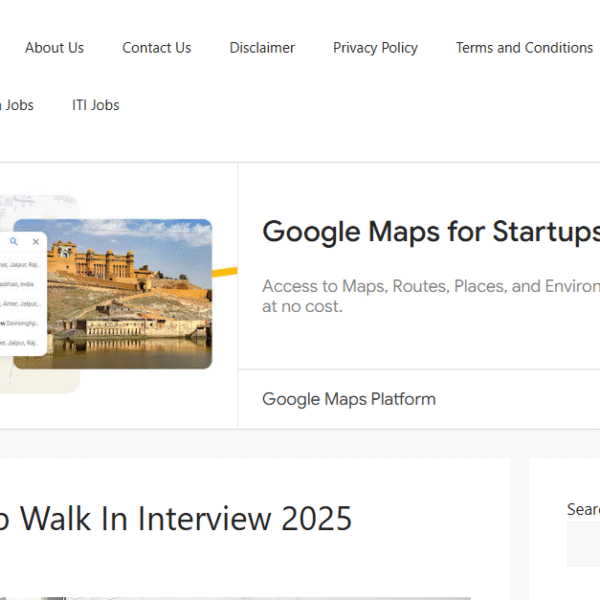
Task: Click the fort photo in the ad
Action: click(x=129, y=294)
